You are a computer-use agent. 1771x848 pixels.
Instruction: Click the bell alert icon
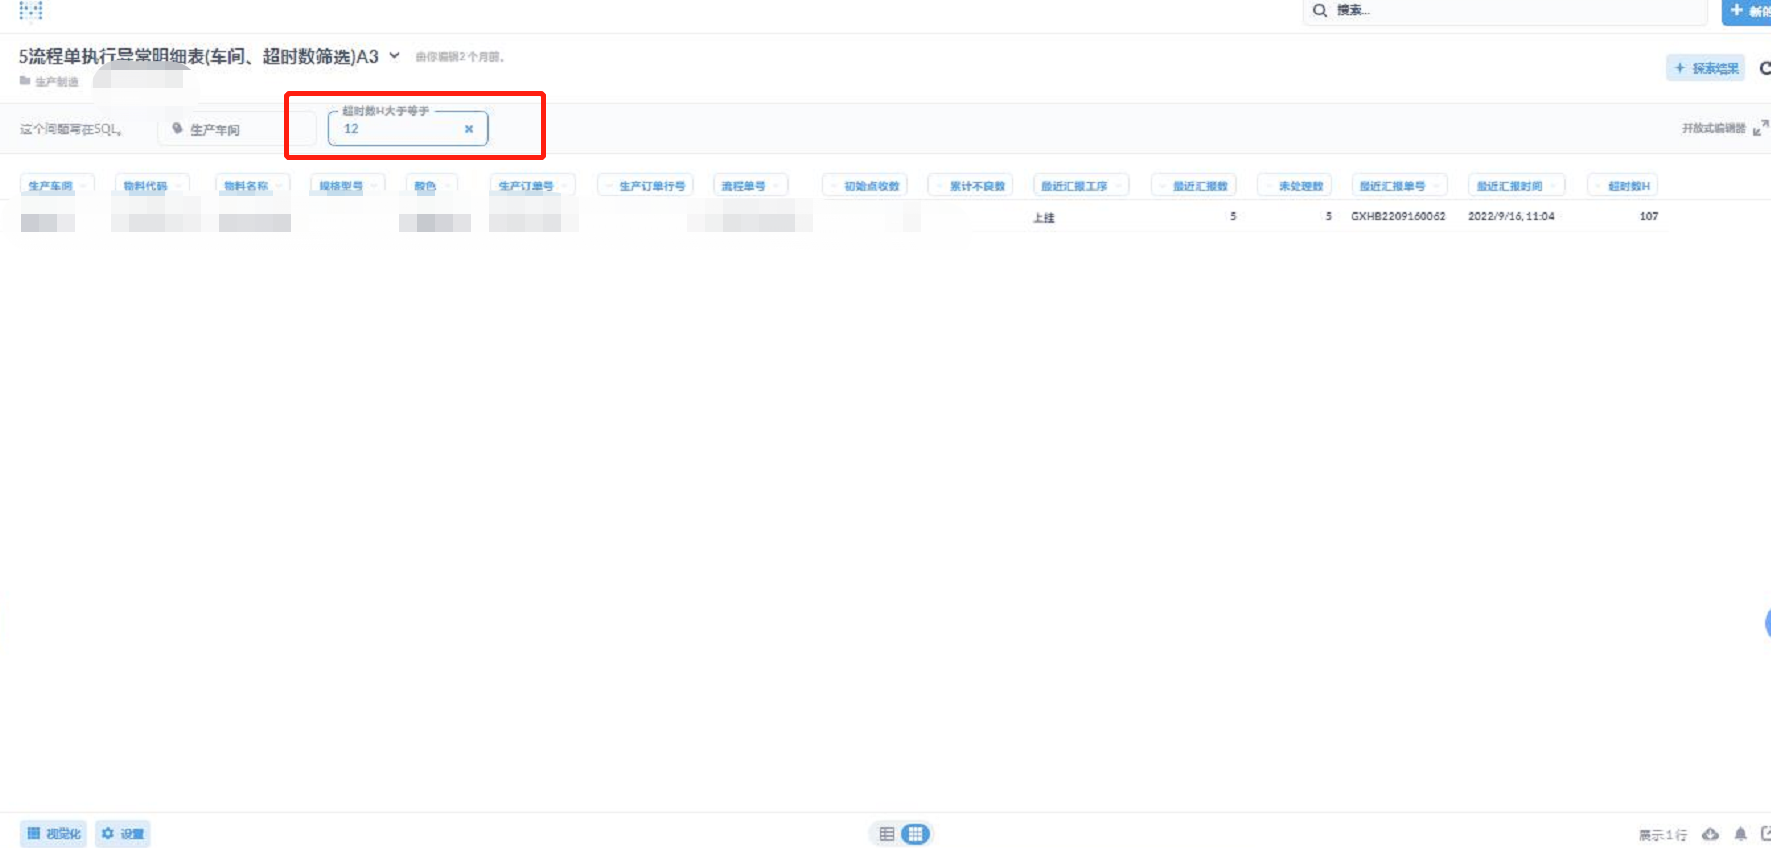pyautogui.click(x=1741, y=834)
